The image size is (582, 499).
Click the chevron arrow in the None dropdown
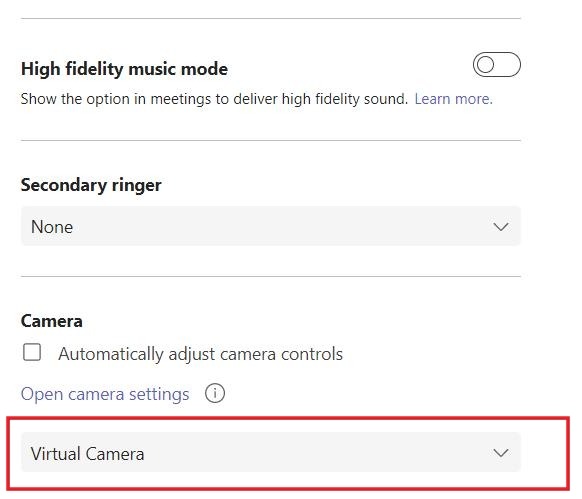pos(501,226)
